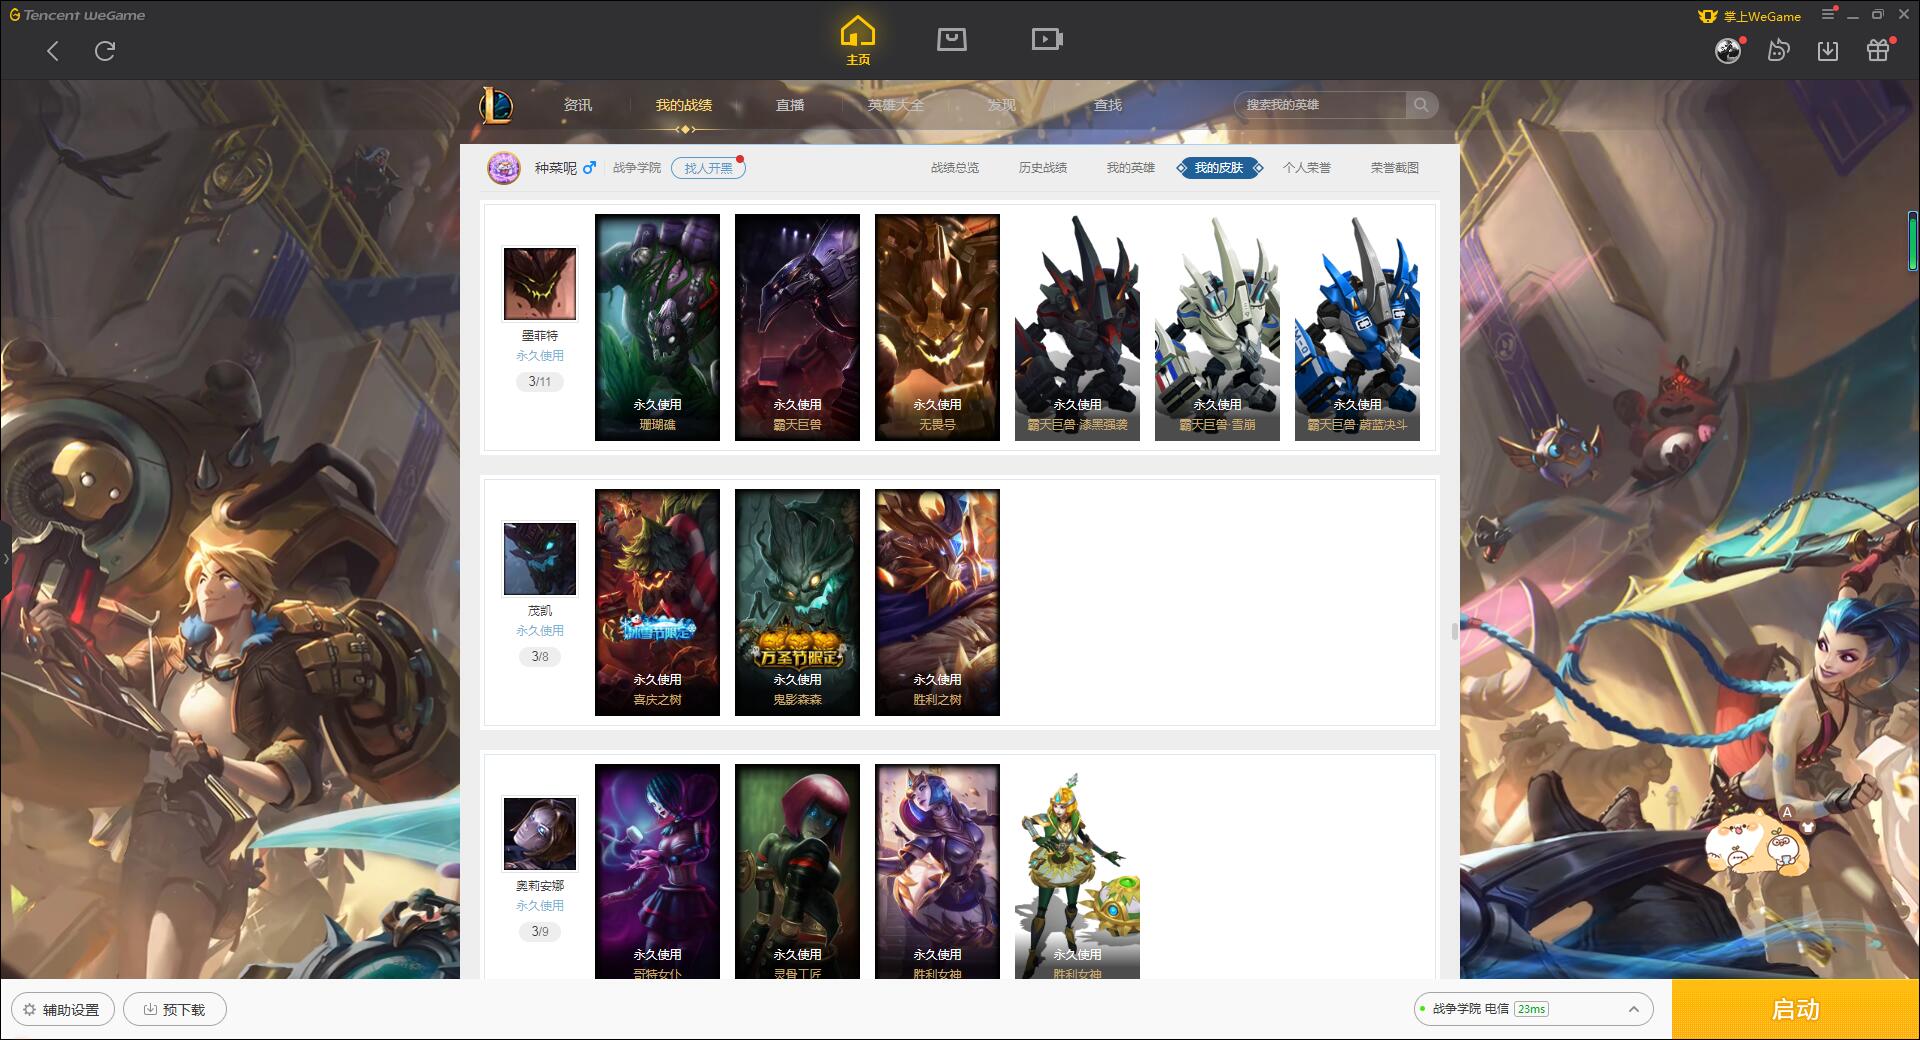Open the 霸天巨兽 雪崩 skin card
1920x1040 pixels.
(1217, 327)
